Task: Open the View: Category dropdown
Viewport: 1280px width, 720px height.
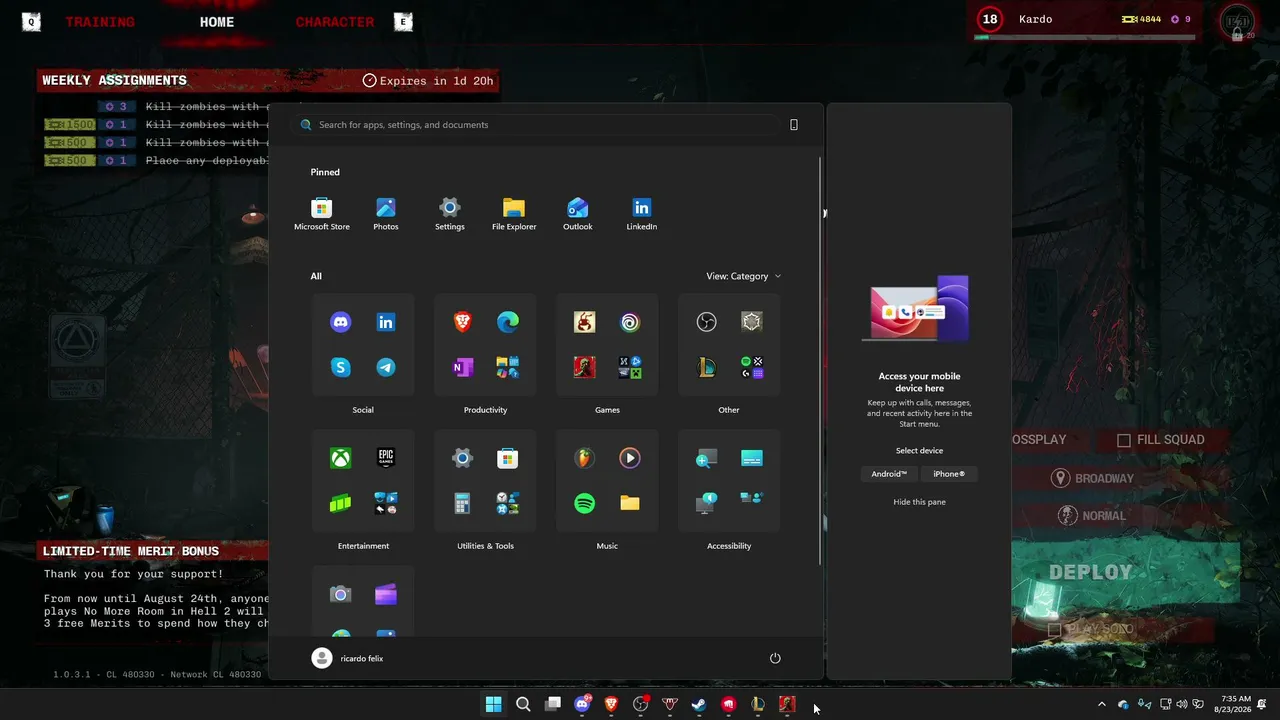Action: point(744,276)
